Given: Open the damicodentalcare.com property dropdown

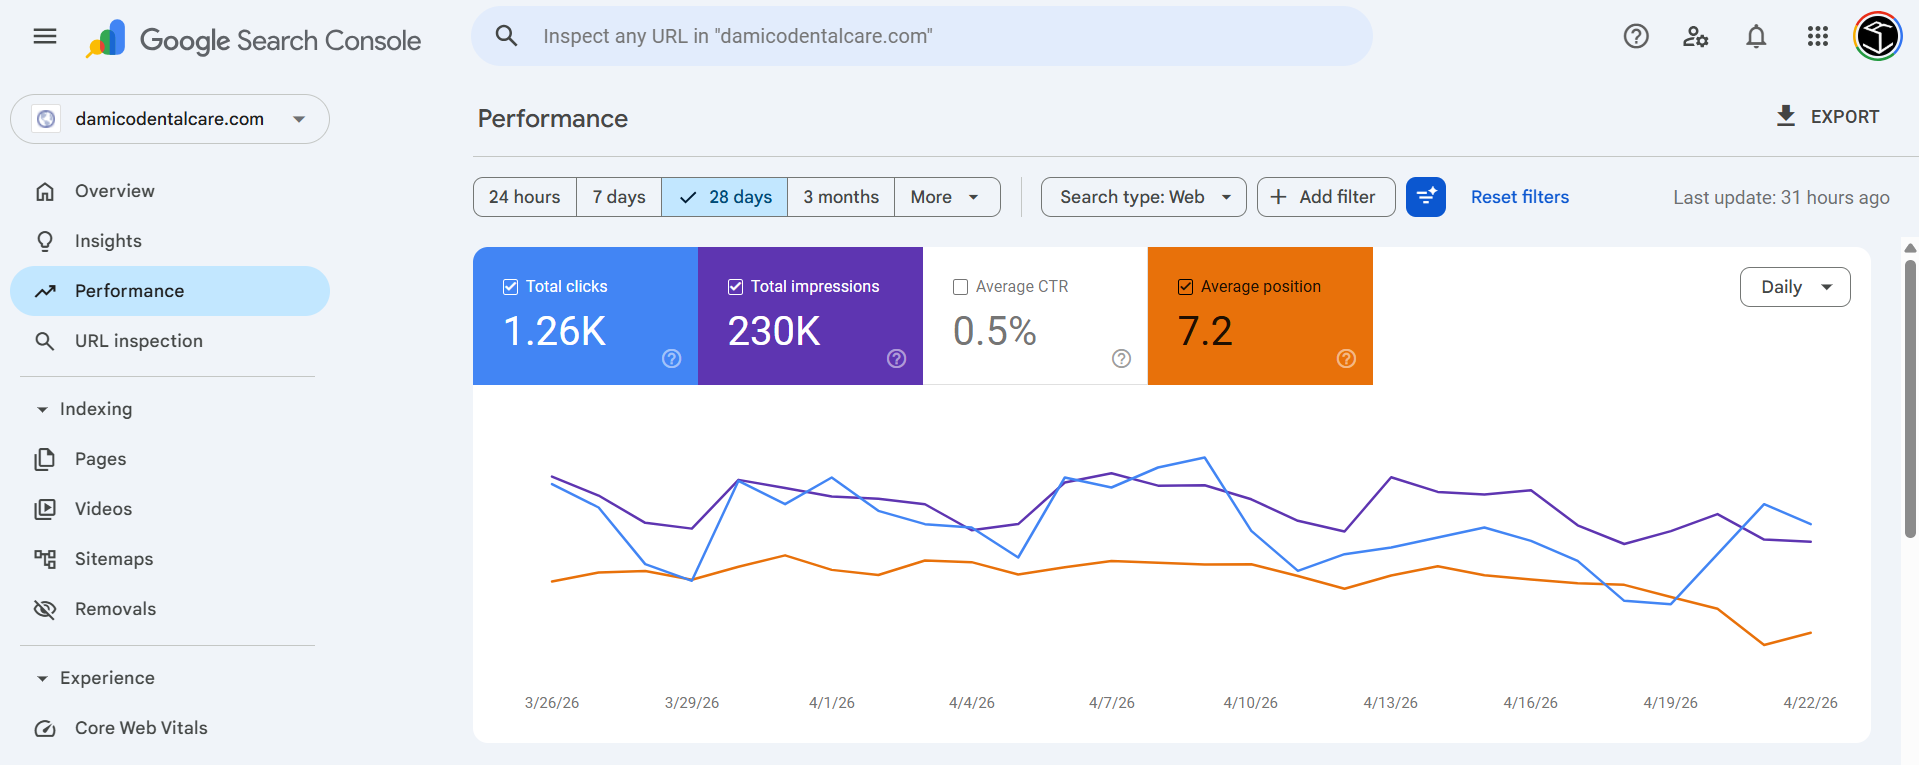Looking at the screenshot, I should (170, 119).
